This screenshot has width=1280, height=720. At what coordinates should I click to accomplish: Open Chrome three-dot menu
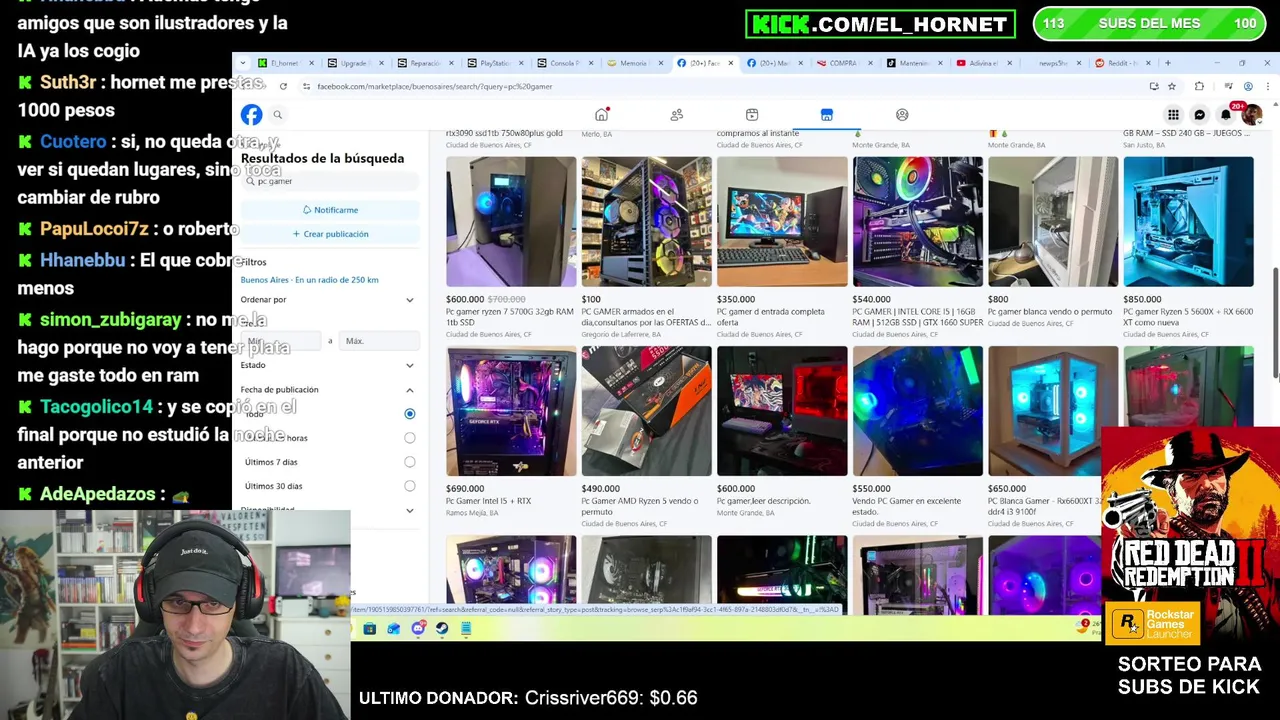pyautogui.click(x=1267, y=87)
